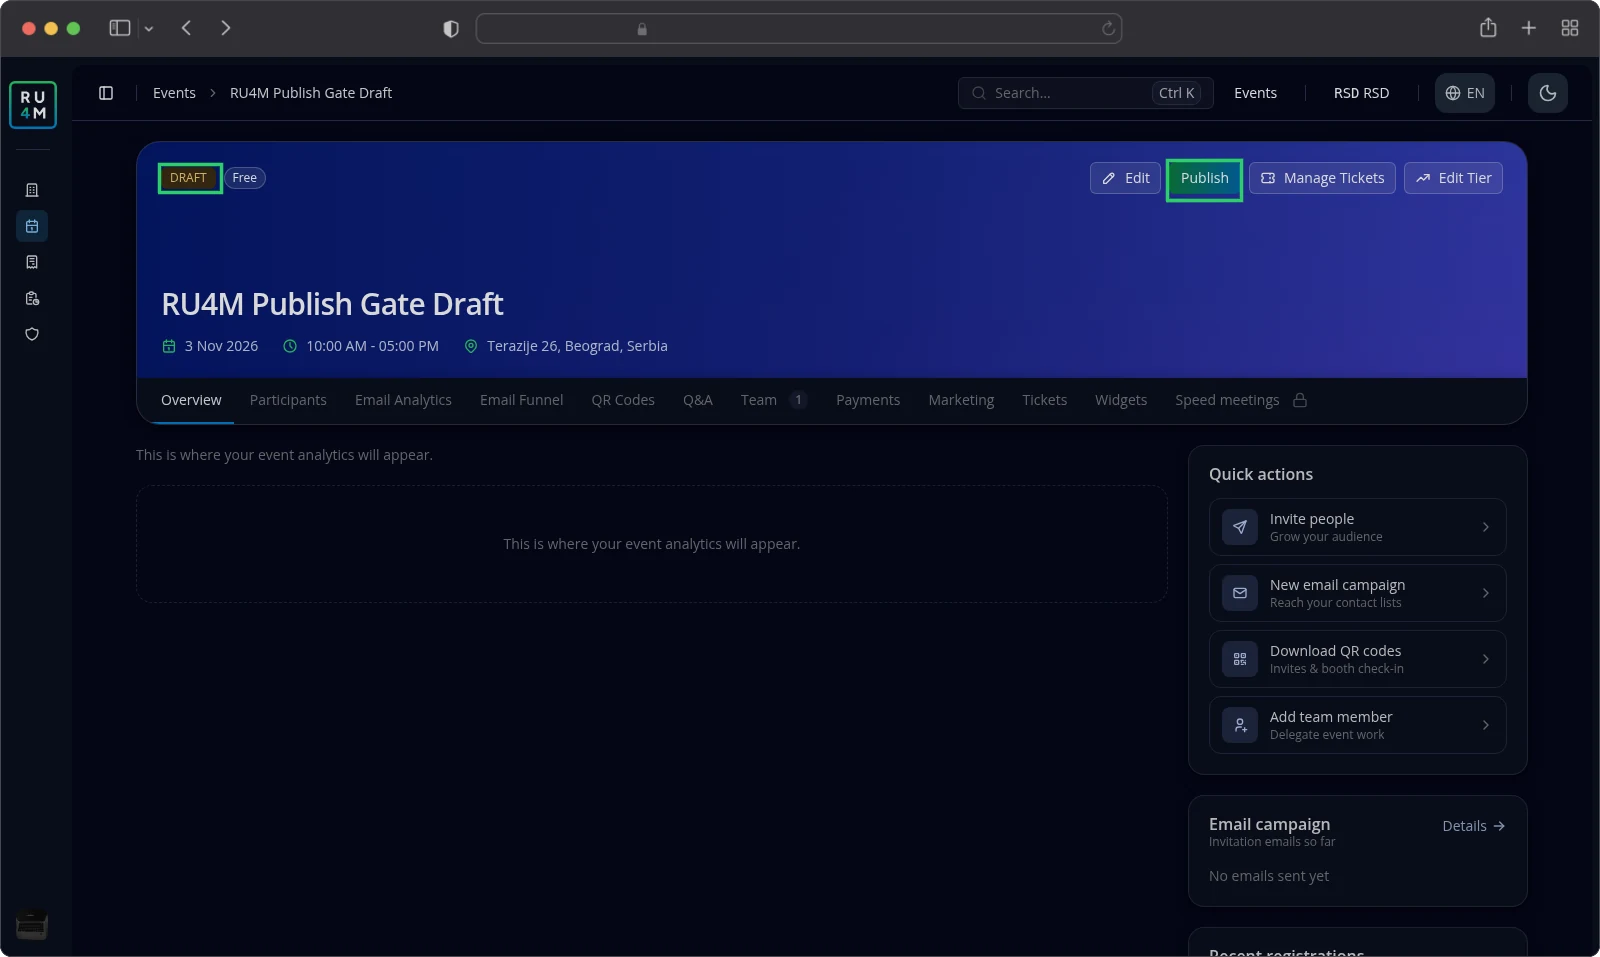Screen dimensions: 1600x957
Task: Open Email campaign Details link
Action: click(1474, 826)
